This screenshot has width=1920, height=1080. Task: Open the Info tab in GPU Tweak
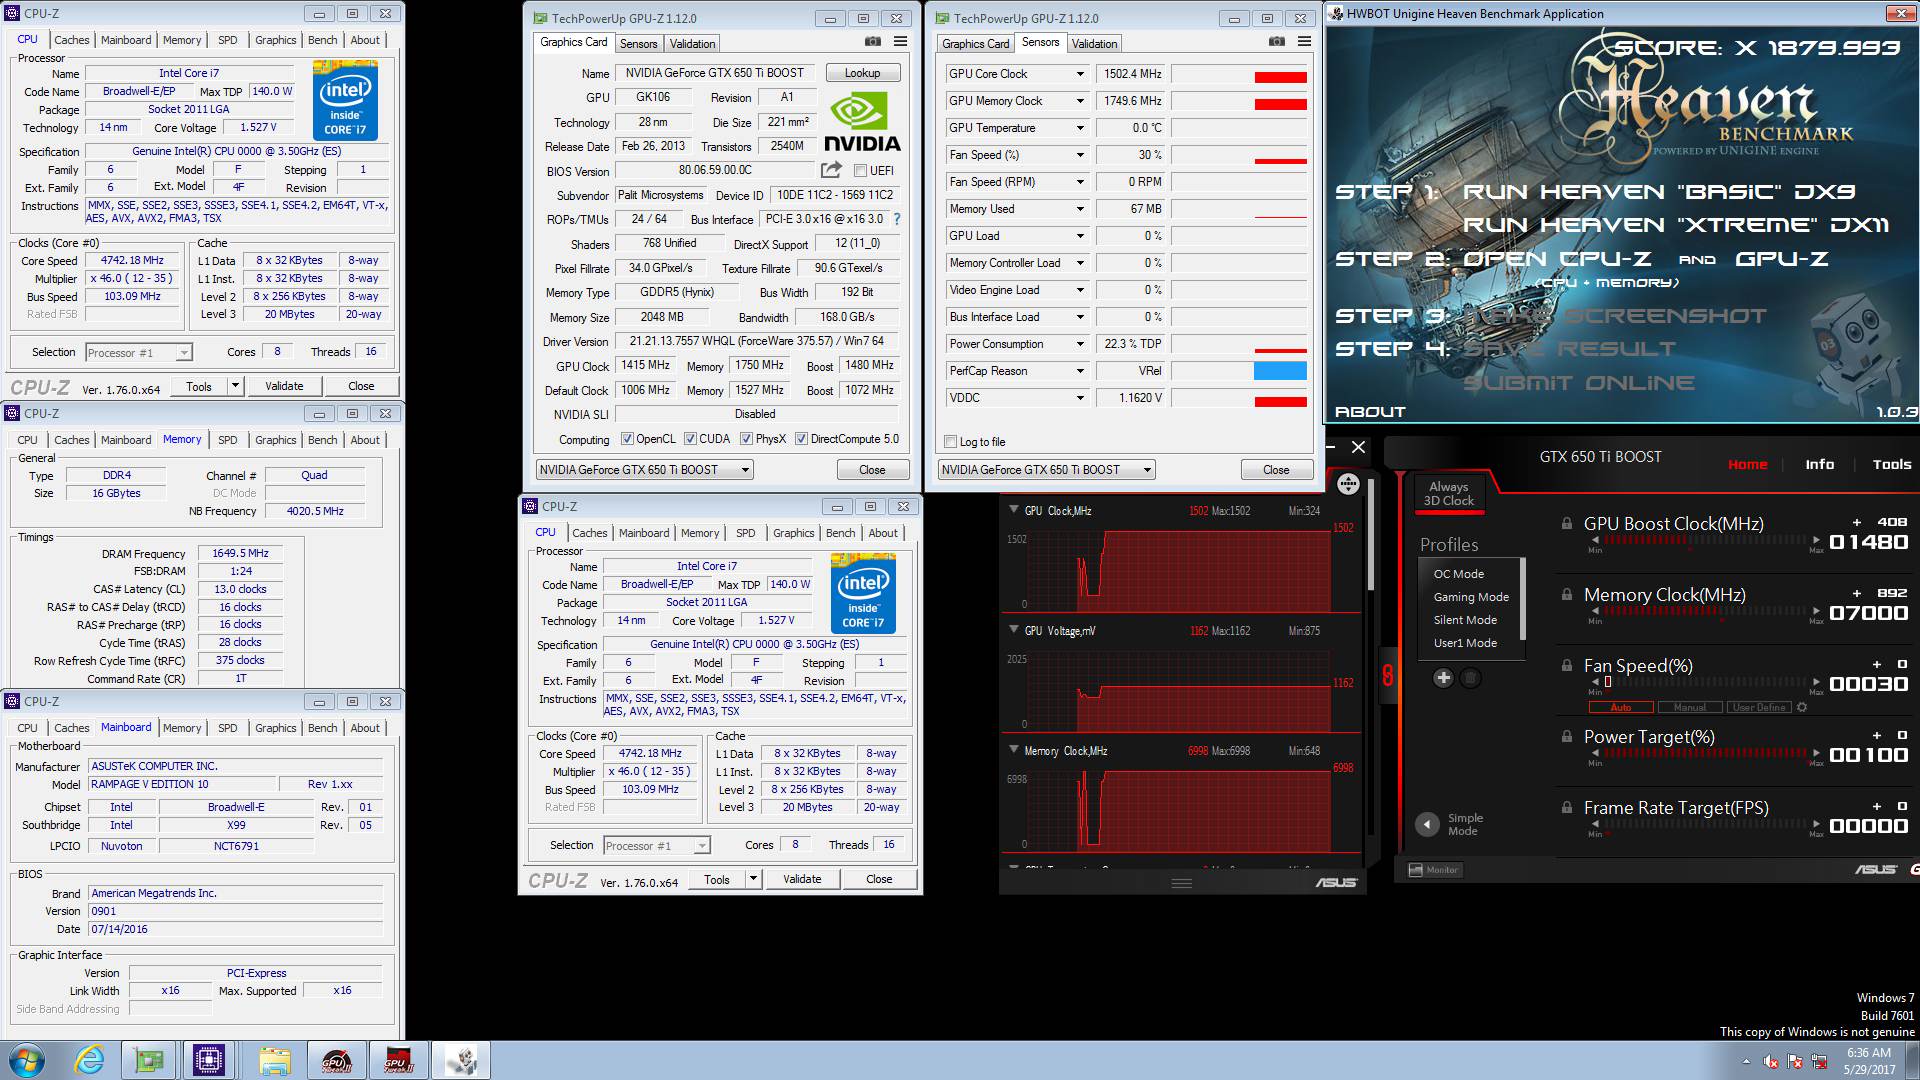[x=1819, y=464]
